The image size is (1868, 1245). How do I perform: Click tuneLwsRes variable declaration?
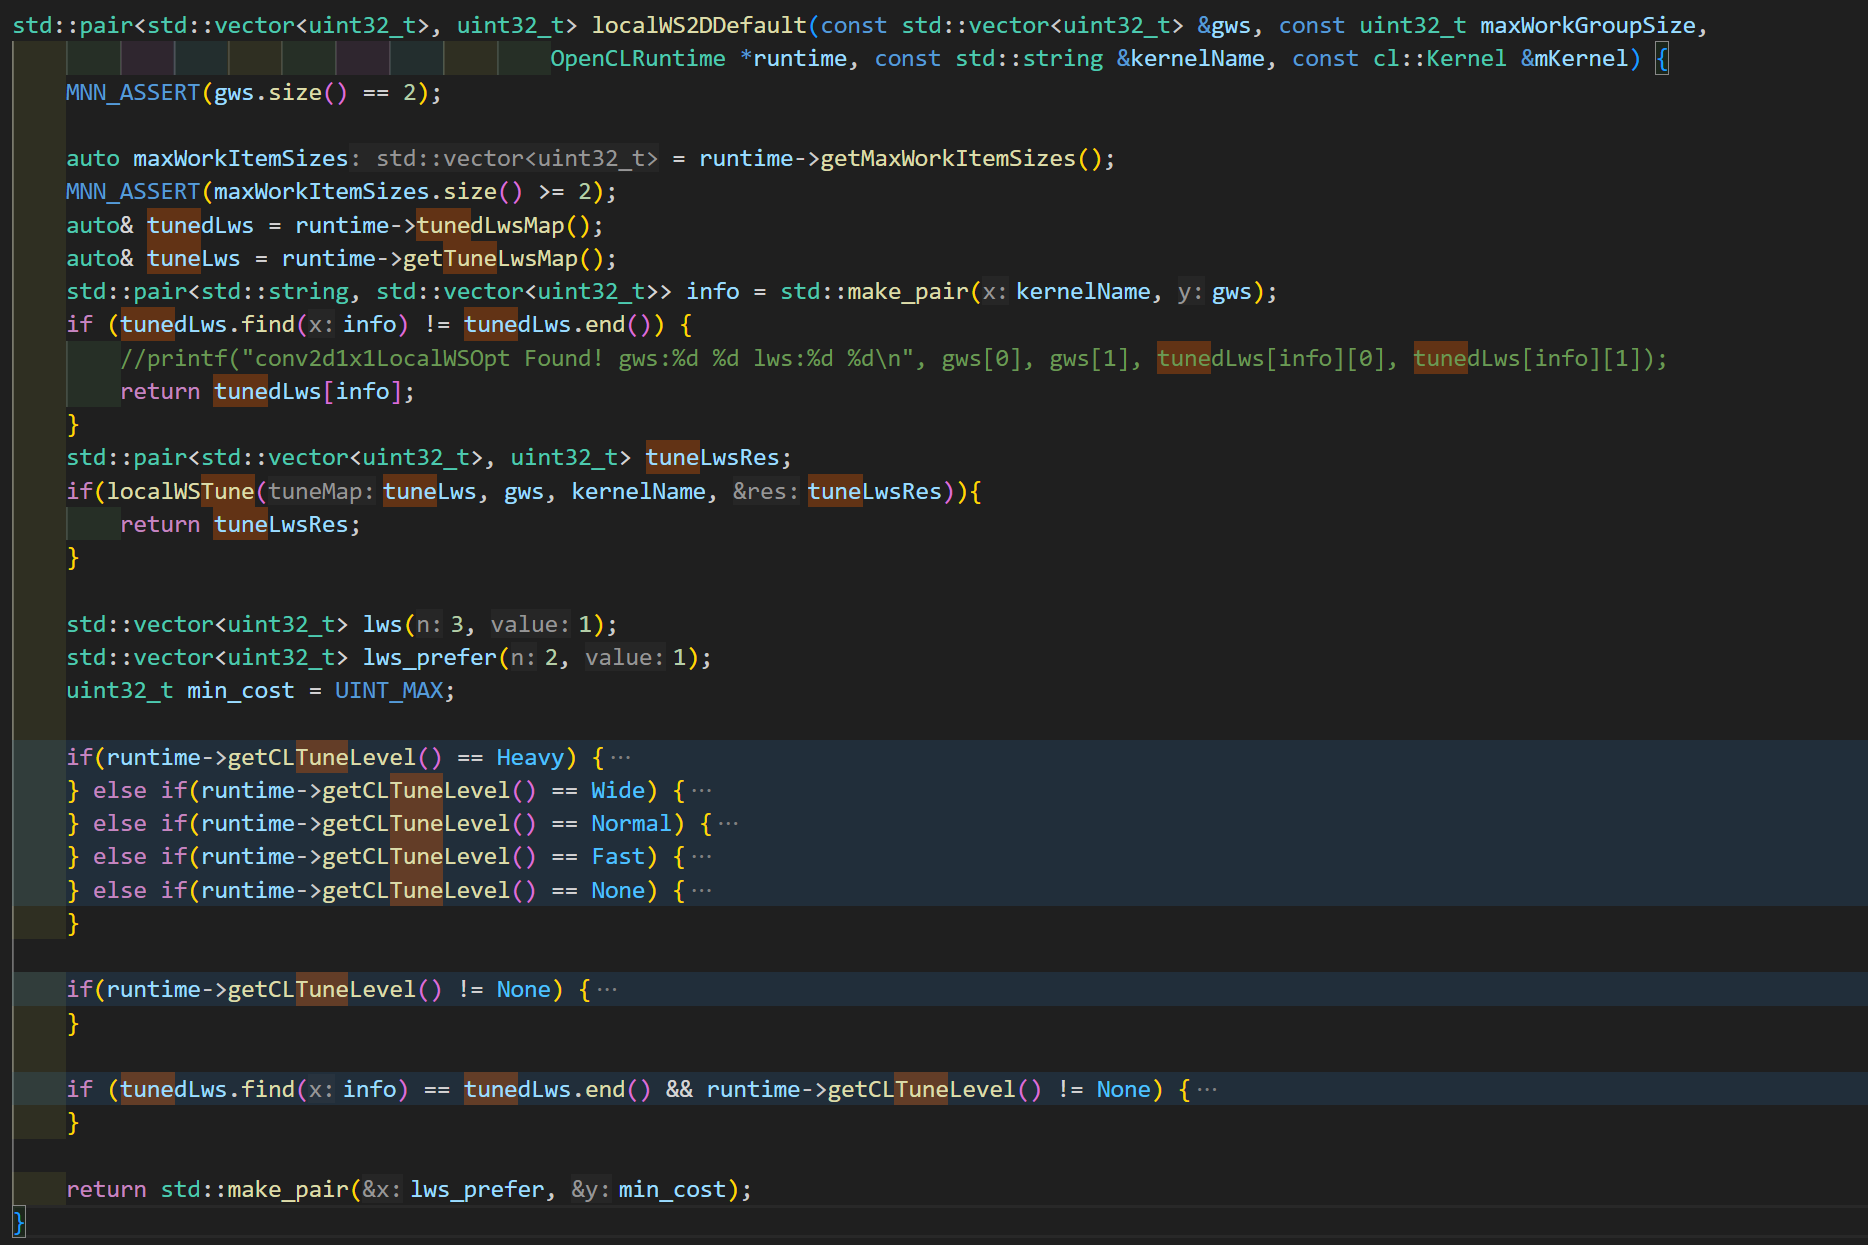(x=712, y=457)
